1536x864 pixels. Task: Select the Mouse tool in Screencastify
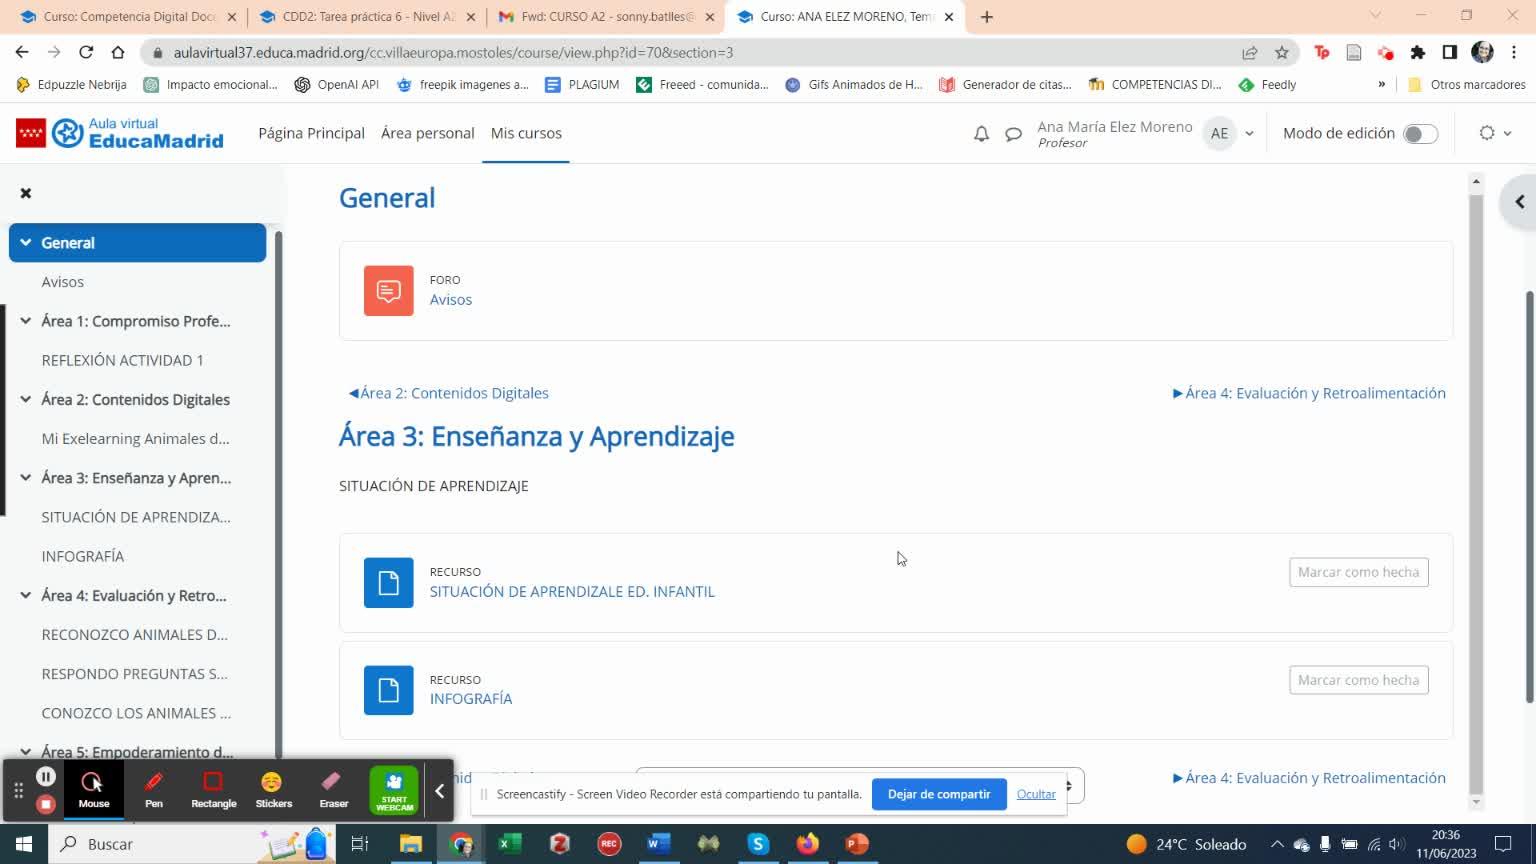point(94,789)
